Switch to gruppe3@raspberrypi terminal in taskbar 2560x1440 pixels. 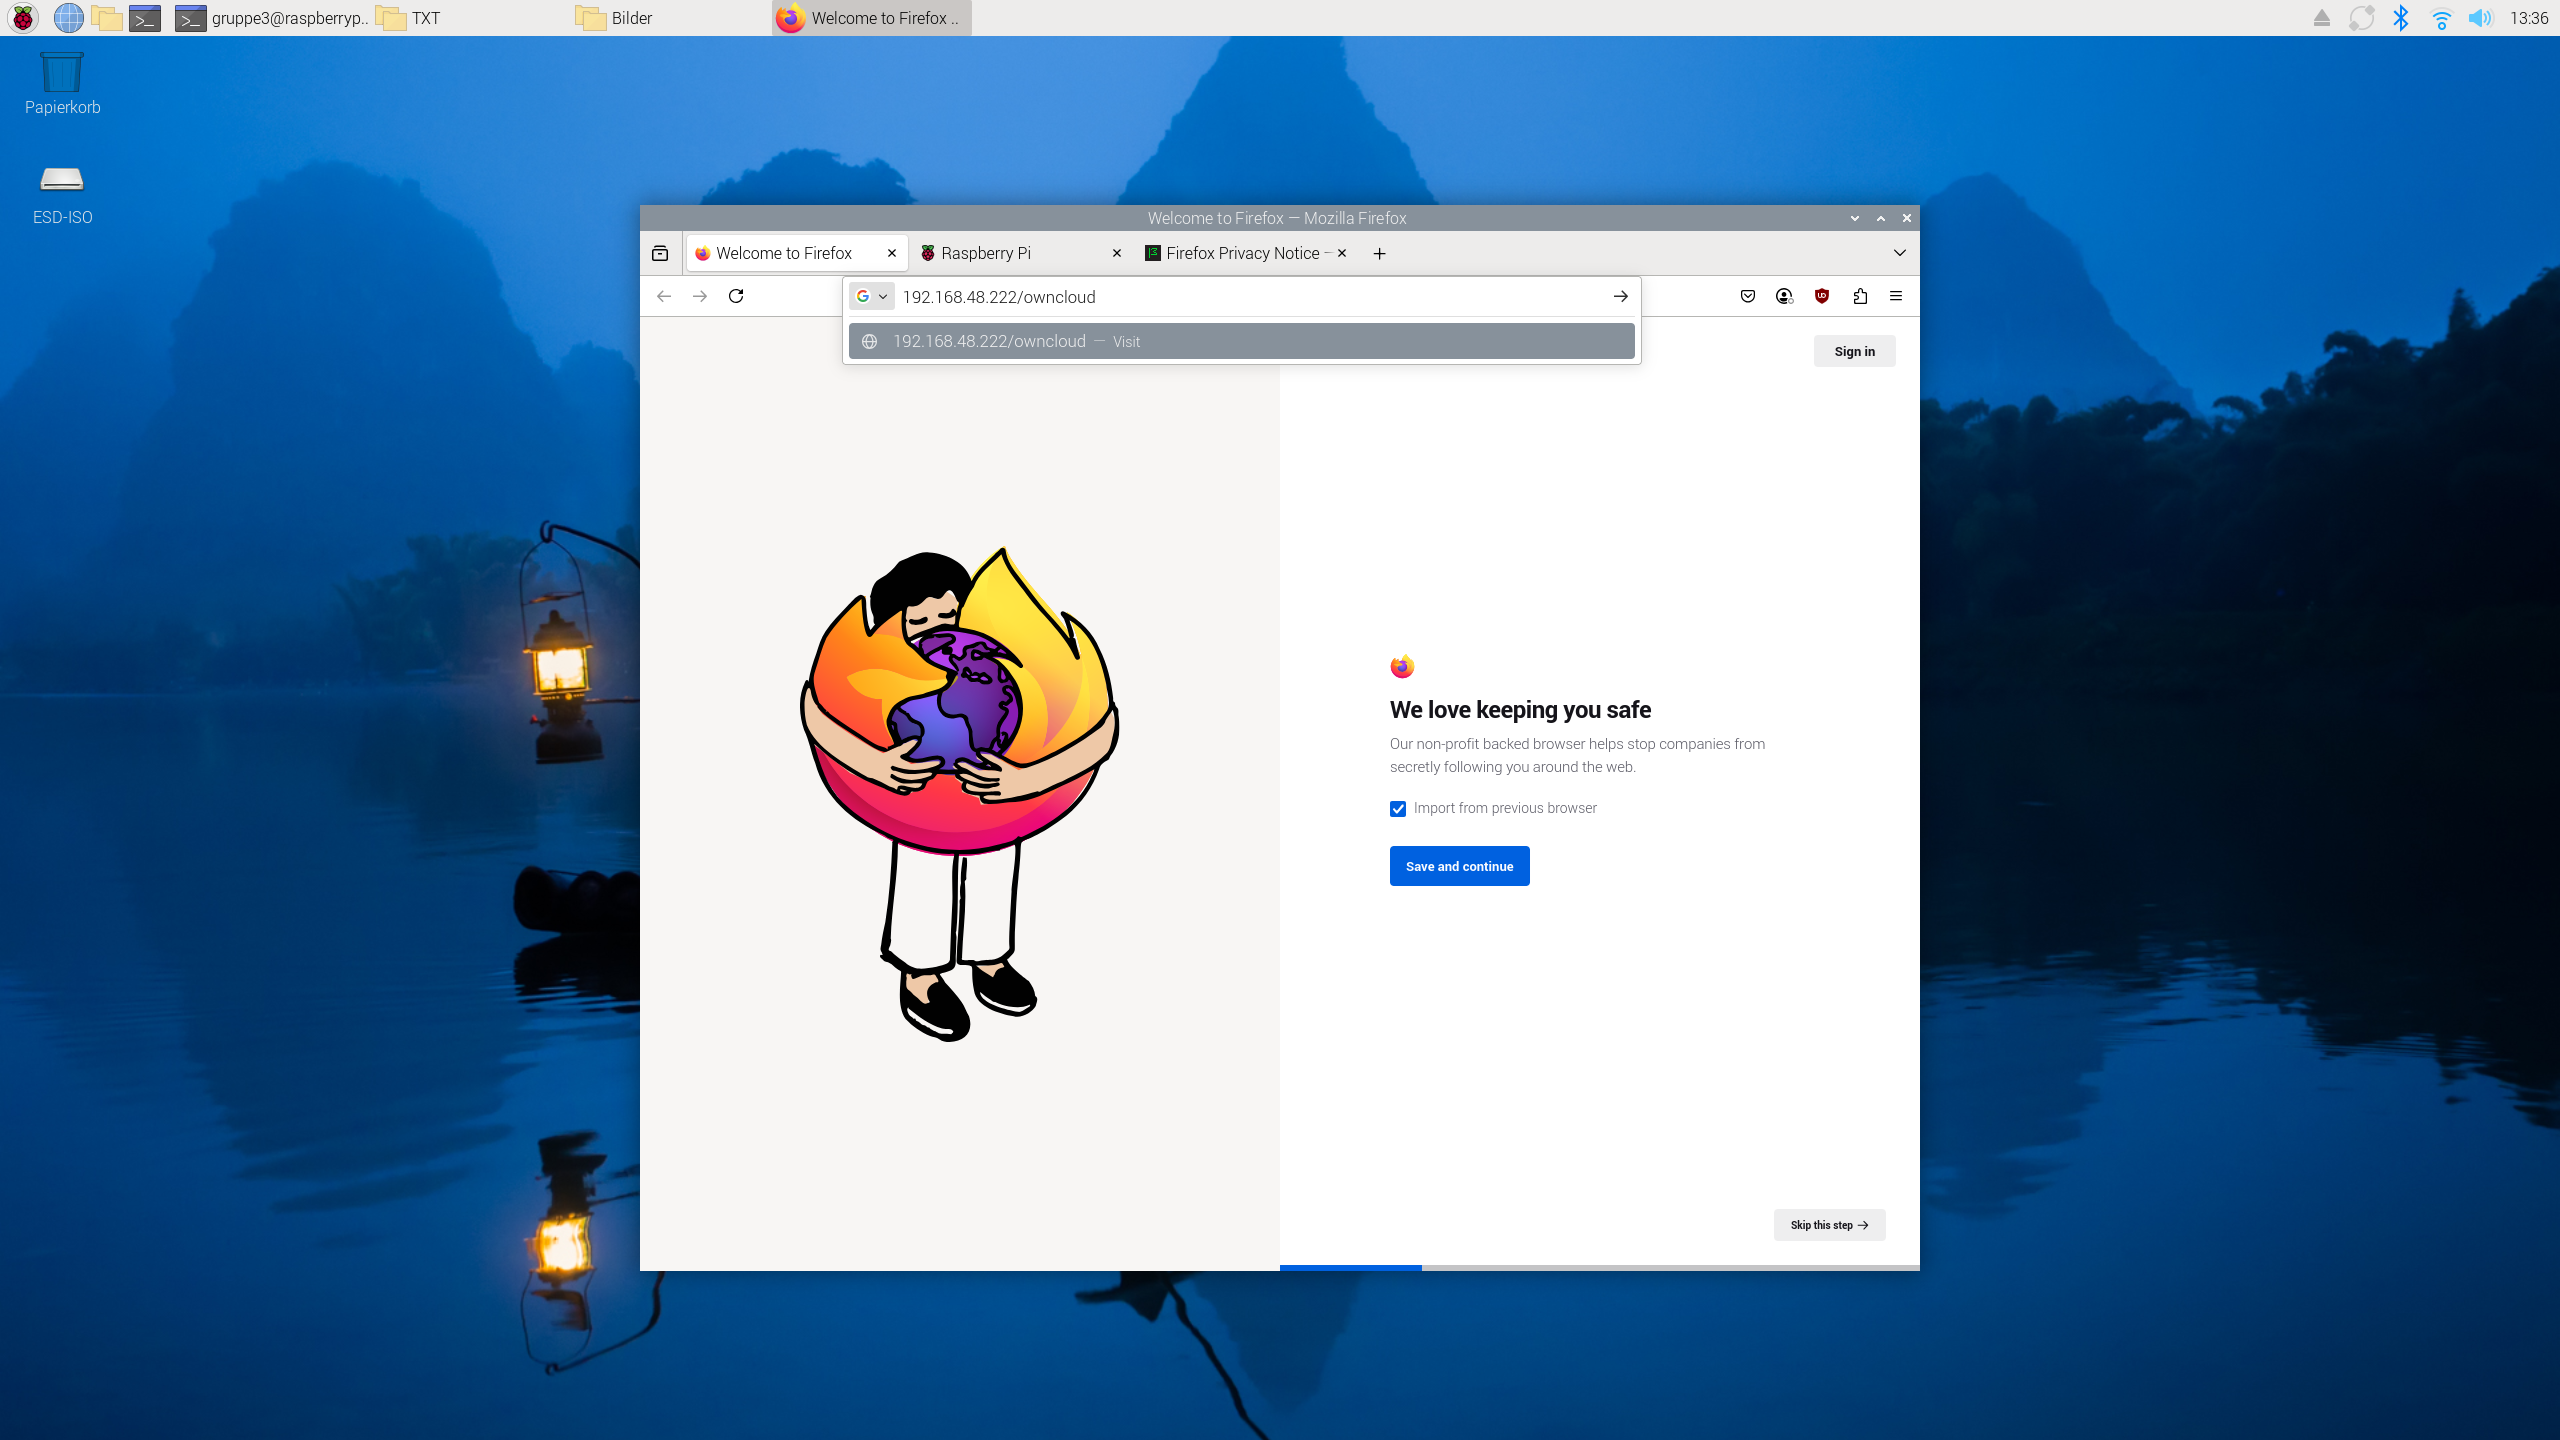pyautogui.click(x=271, y=18)
